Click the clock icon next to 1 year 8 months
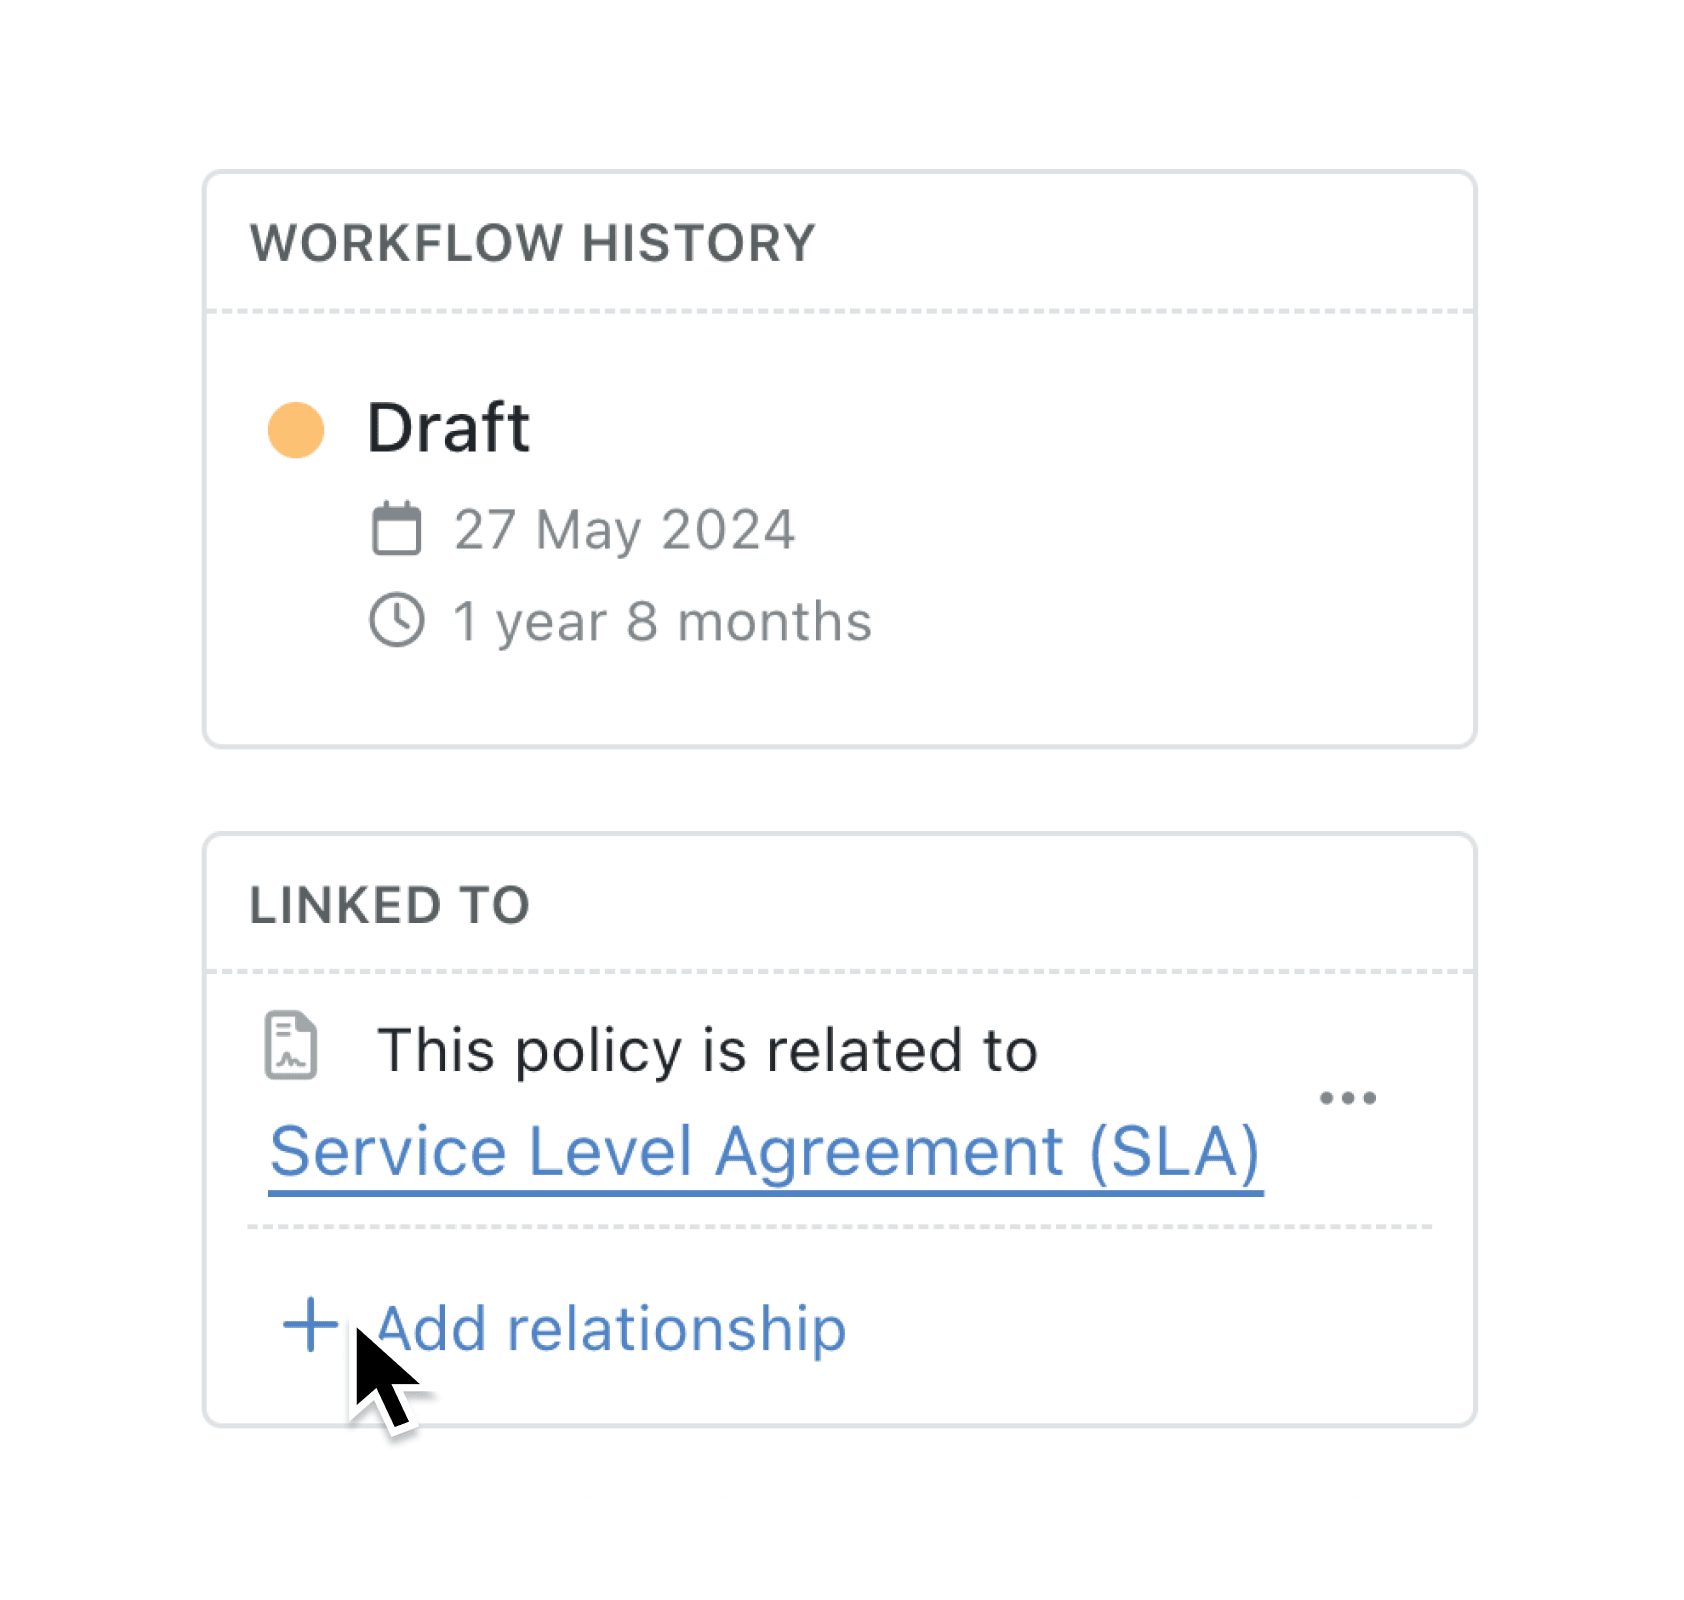1684x1600 pixels. pyautogui.click(x=399, y=620)
